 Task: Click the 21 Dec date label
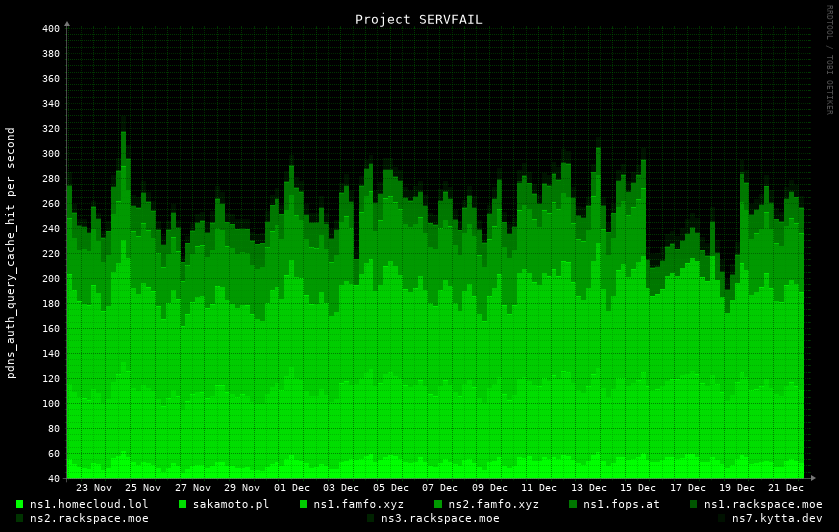786,488
